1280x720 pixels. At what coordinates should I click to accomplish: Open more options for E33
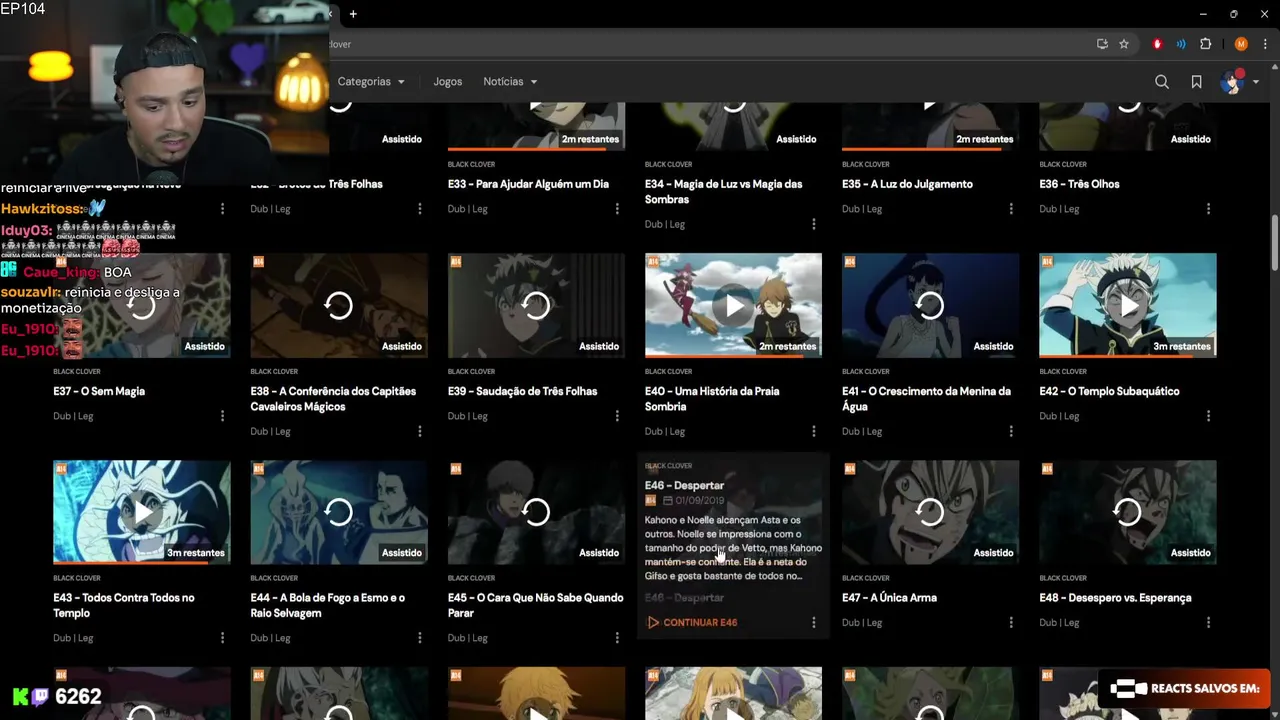tap(616, 209)
